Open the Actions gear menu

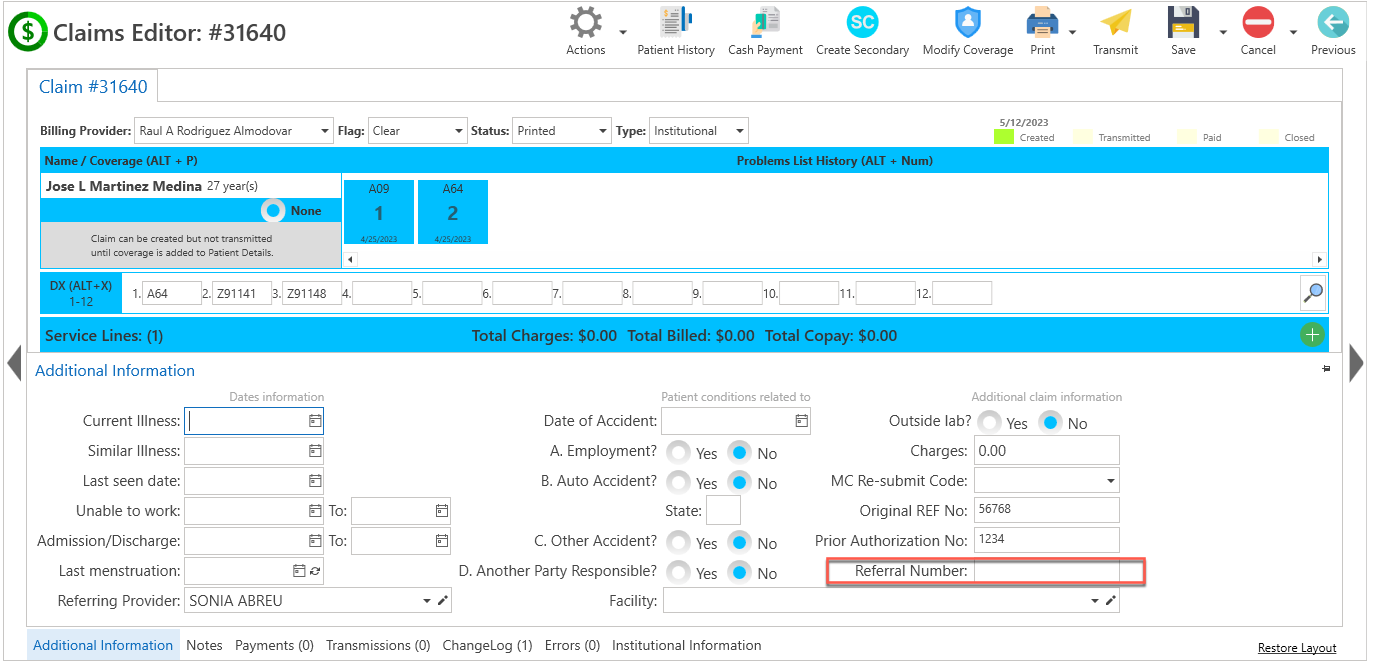point(586,23)
